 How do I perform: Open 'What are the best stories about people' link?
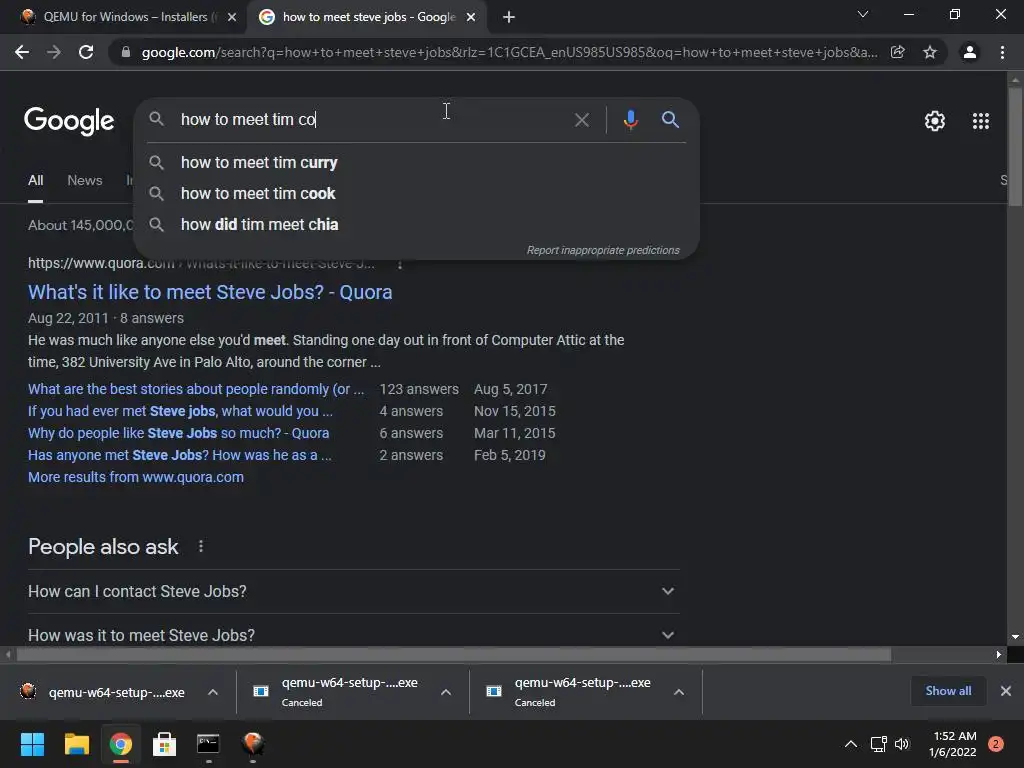[196, 389]
